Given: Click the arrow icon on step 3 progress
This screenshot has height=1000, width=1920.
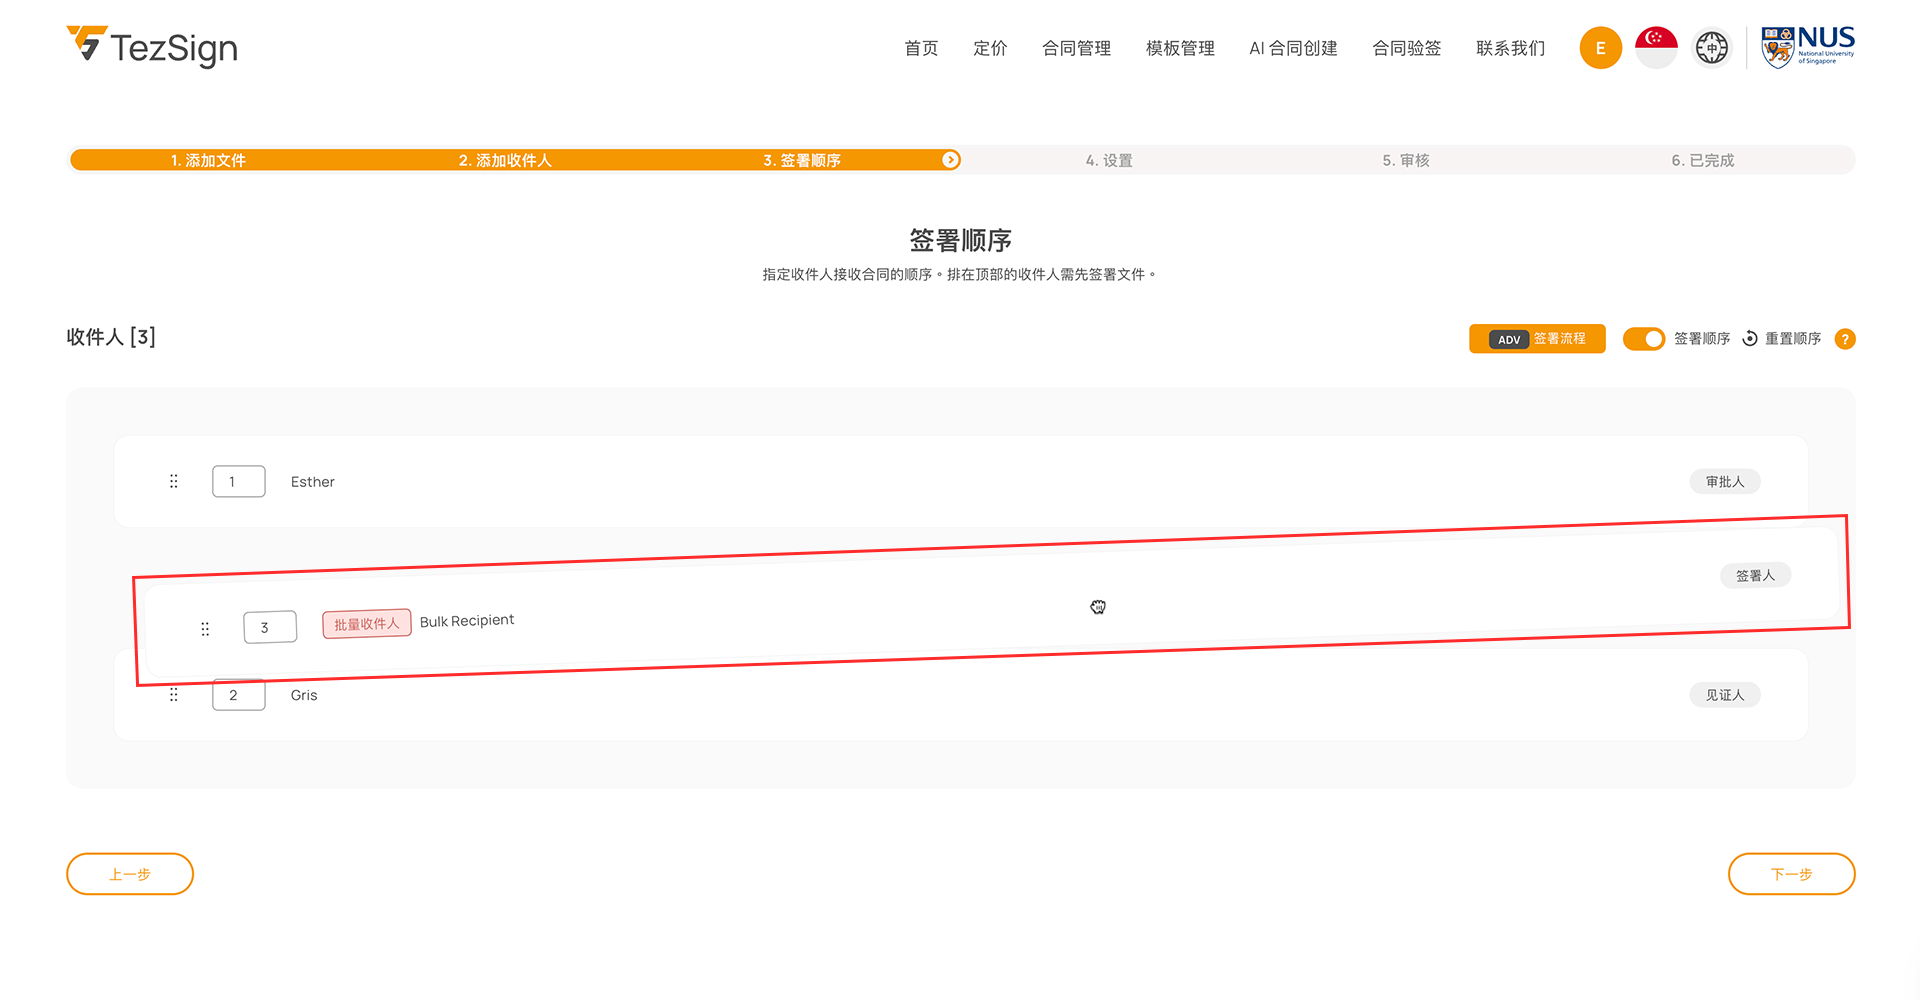Looking at the screenshot, I should coord(950,160).
